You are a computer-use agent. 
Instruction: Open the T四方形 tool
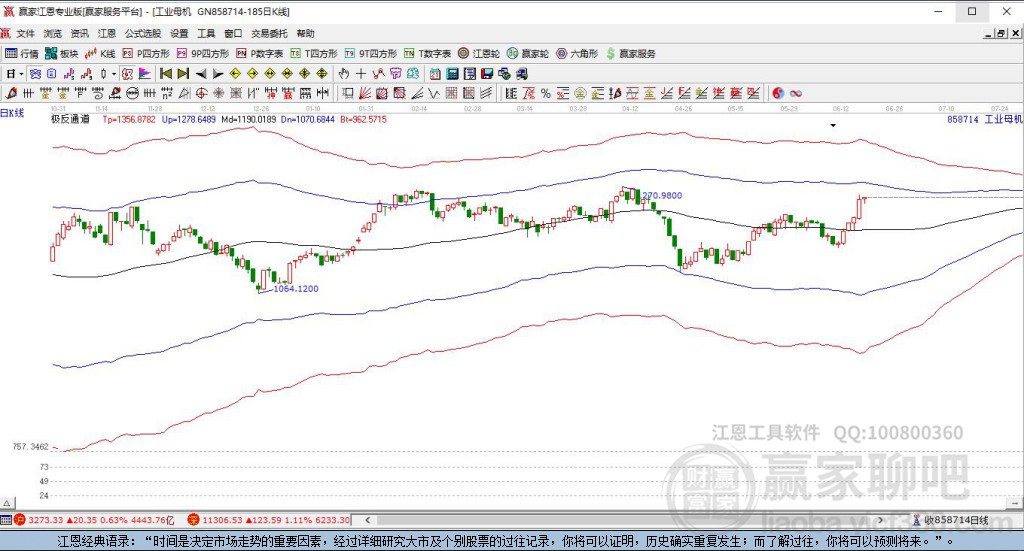tap(313, 54)
